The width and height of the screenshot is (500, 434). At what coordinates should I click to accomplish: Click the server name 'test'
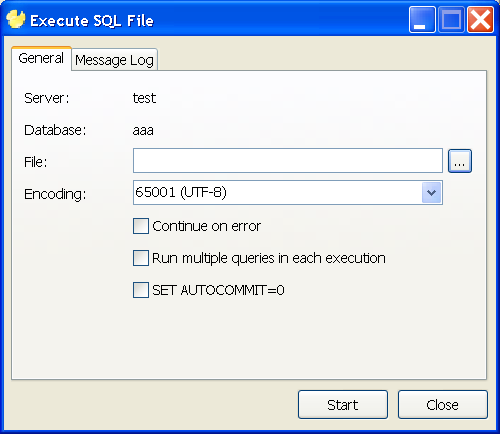[x=144, y=98]
